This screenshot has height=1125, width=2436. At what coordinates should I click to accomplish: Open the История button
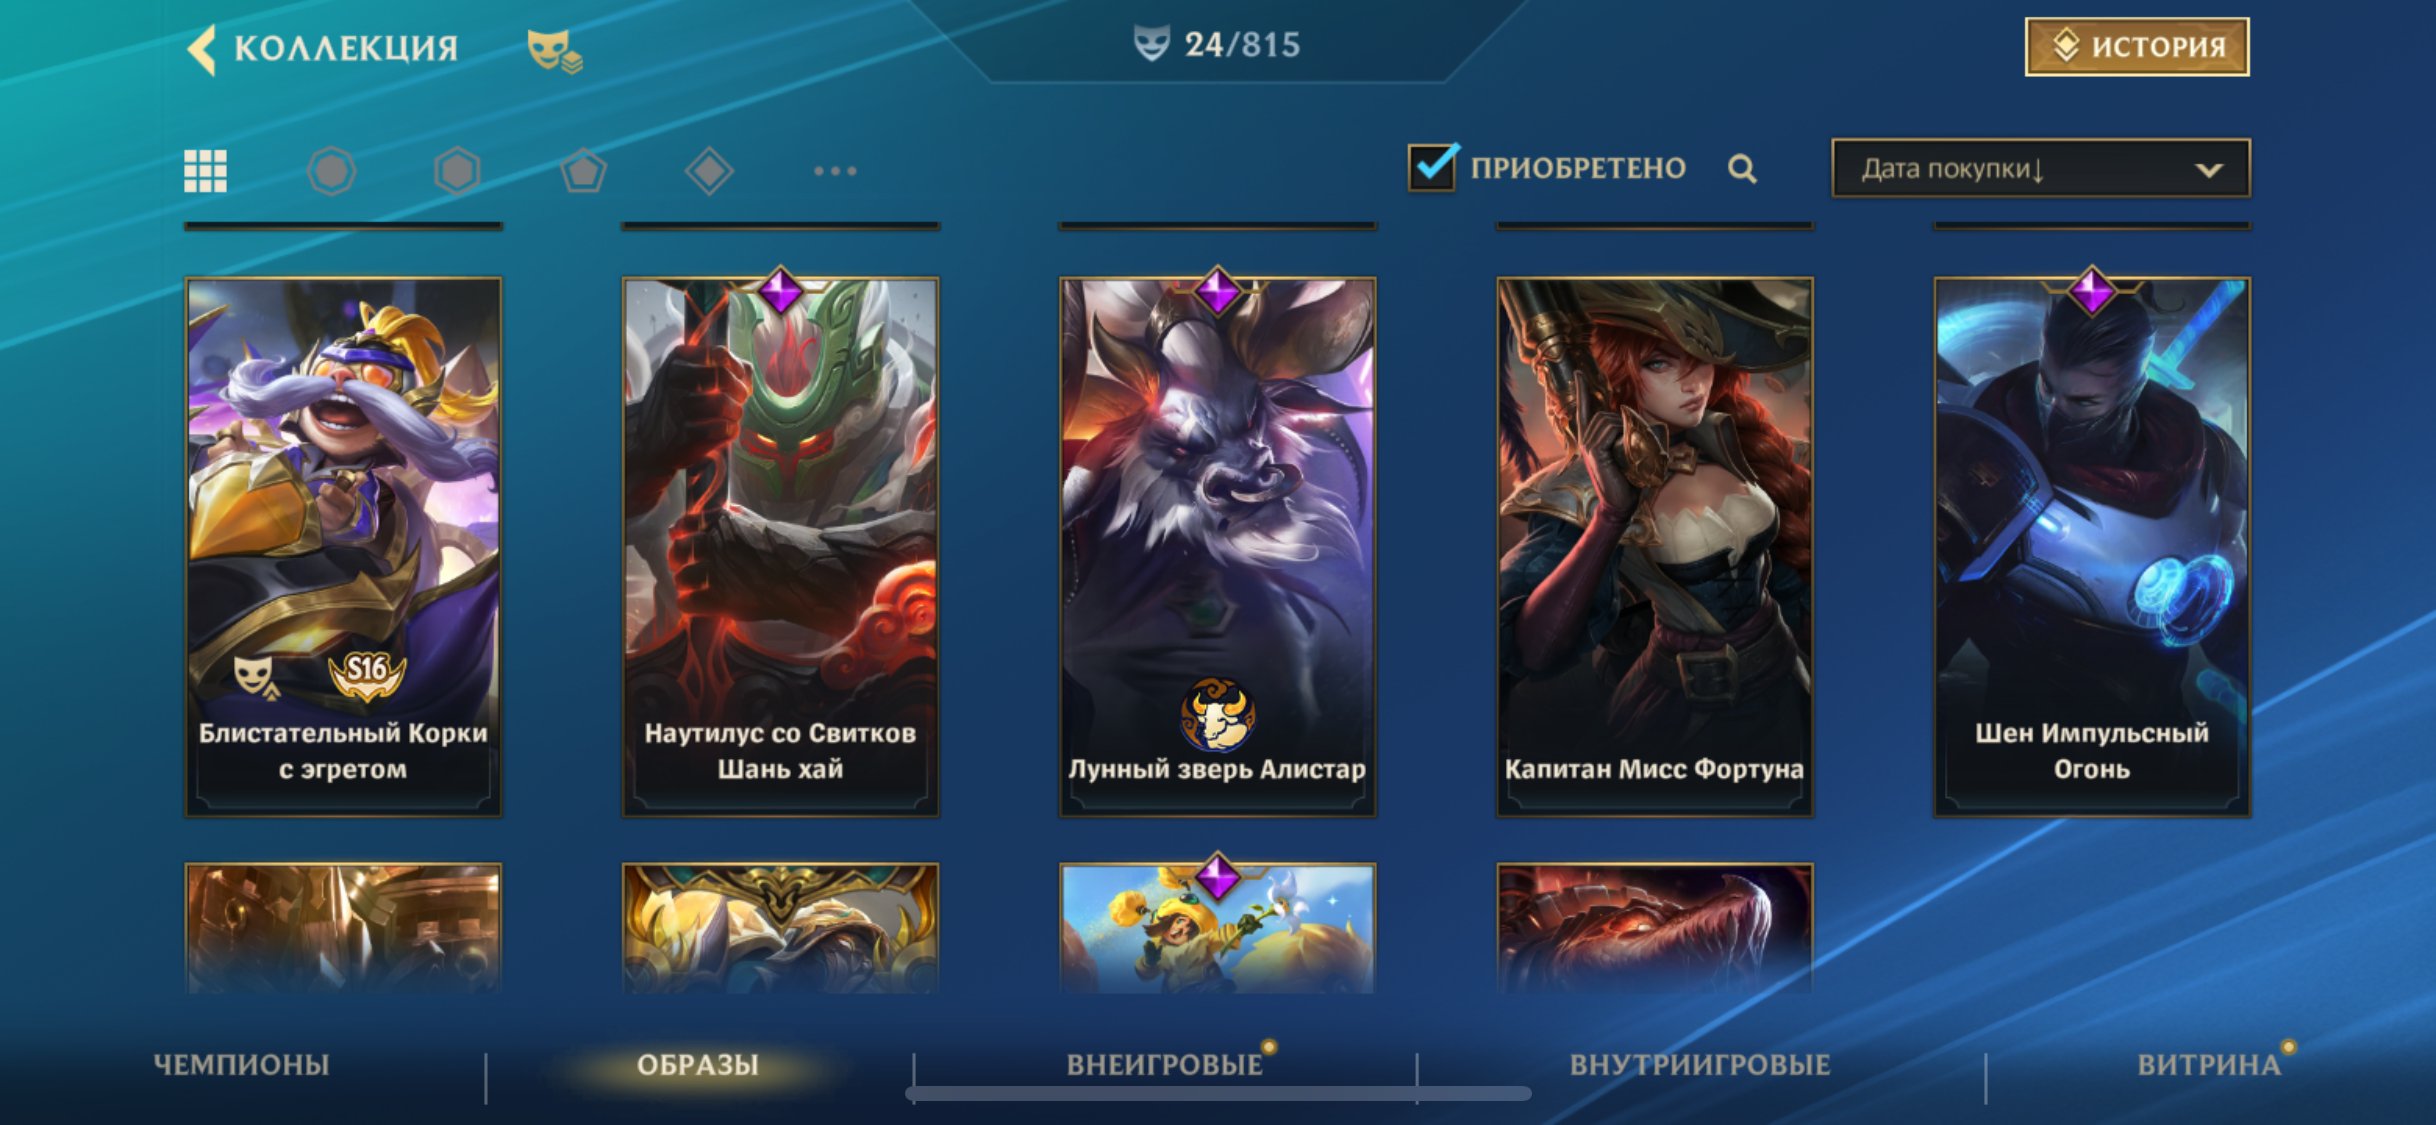click(2137, 46)
